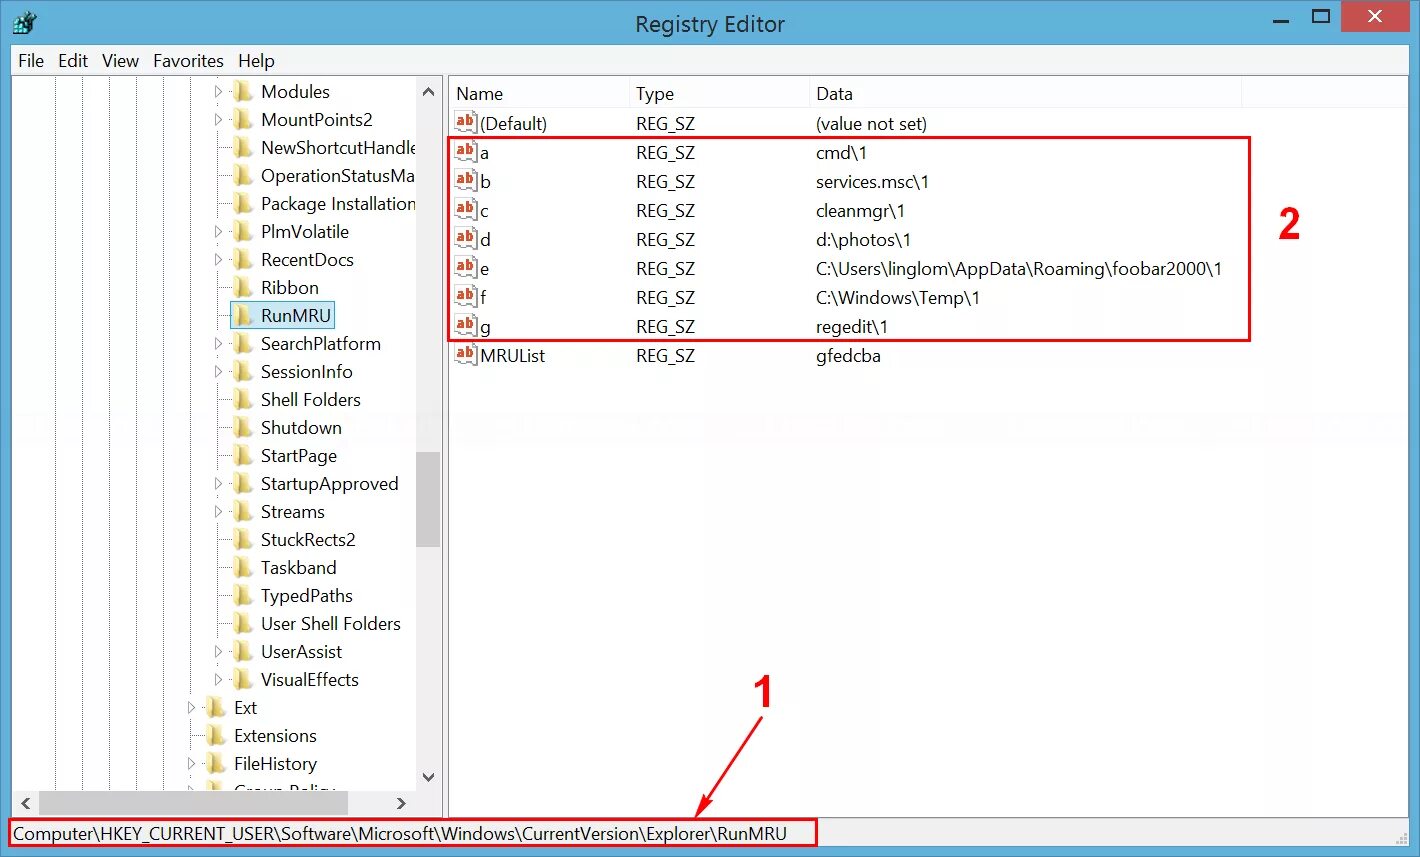Viewport: 1420px width, 857px height.
Task: Click the tree pane horizontal scrollbar thumb
Action: click(x=193, y=803)
